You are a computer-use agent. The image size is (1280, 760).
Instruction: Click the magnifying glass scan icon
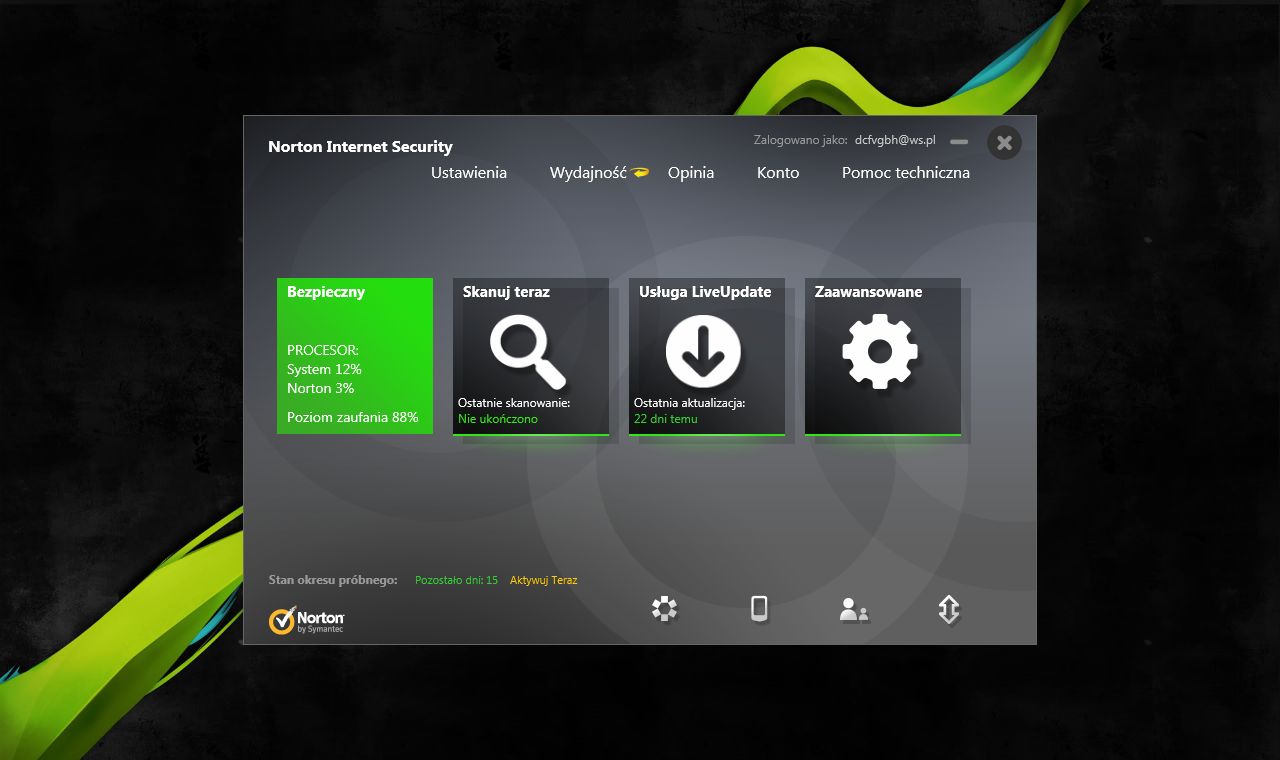528,351
